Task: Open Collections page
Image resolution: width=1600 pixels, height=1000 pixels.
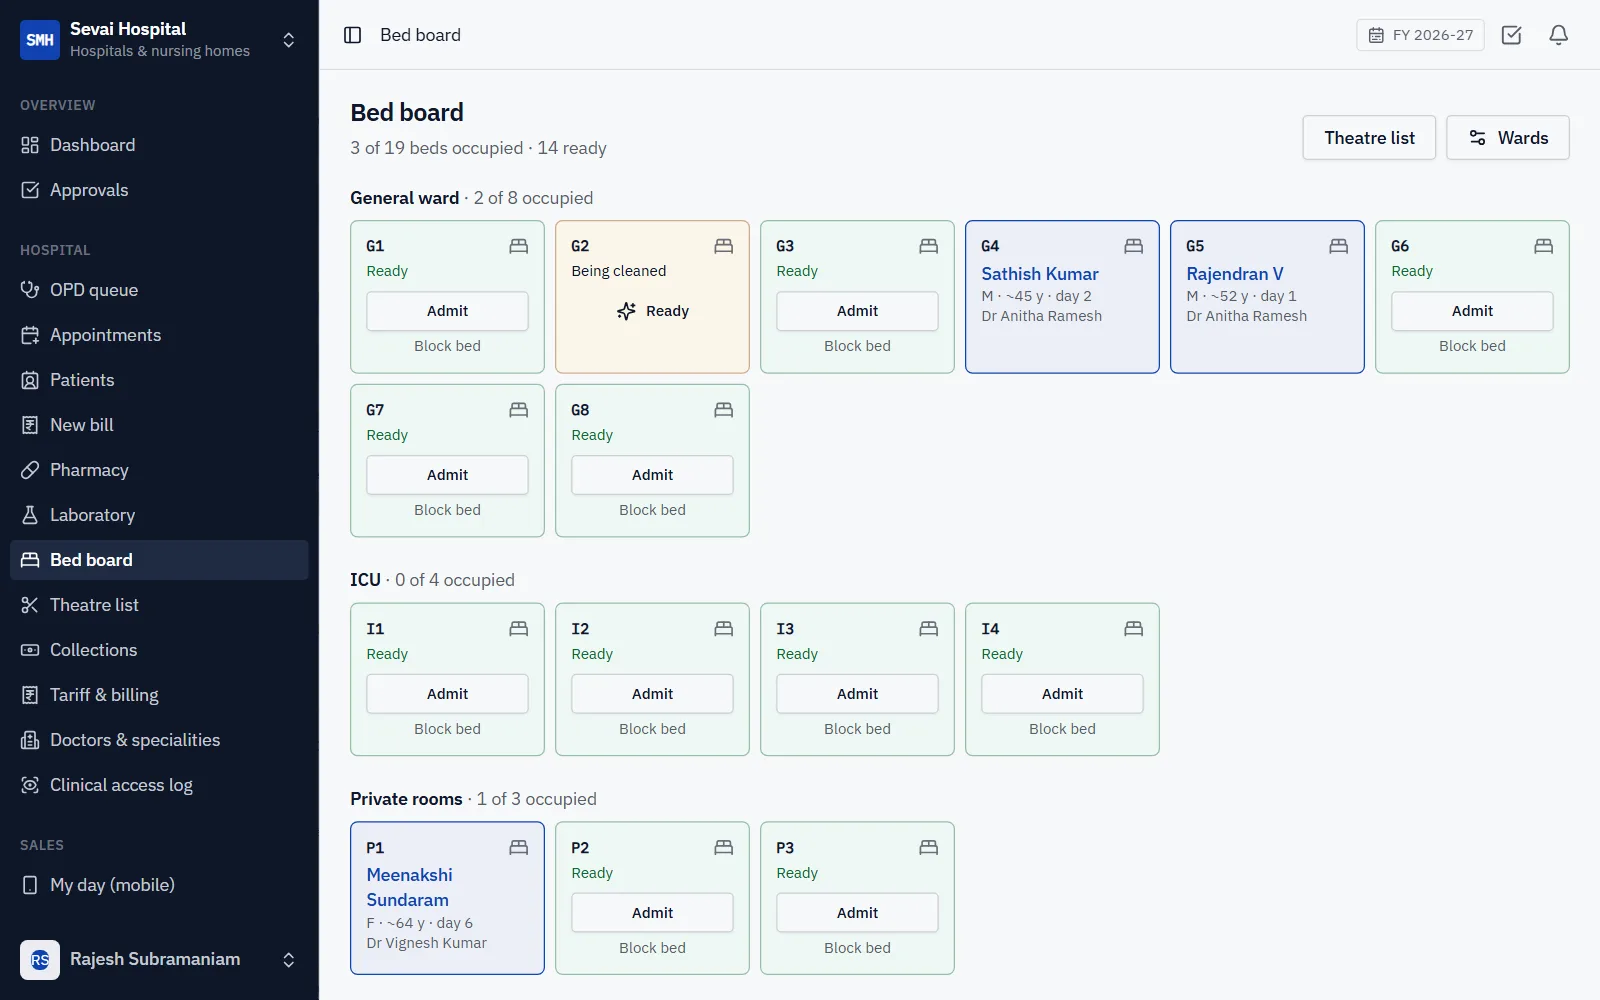Action: tap(159, 650)
